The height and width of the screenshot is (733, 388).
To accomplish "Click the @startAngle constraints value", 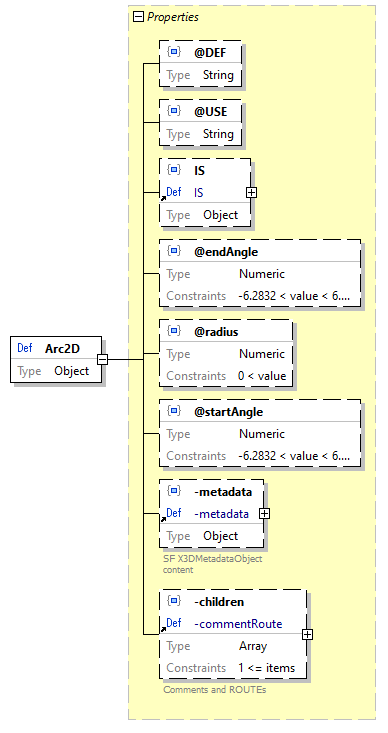I will pyautogui.click(x=294, y=455).
